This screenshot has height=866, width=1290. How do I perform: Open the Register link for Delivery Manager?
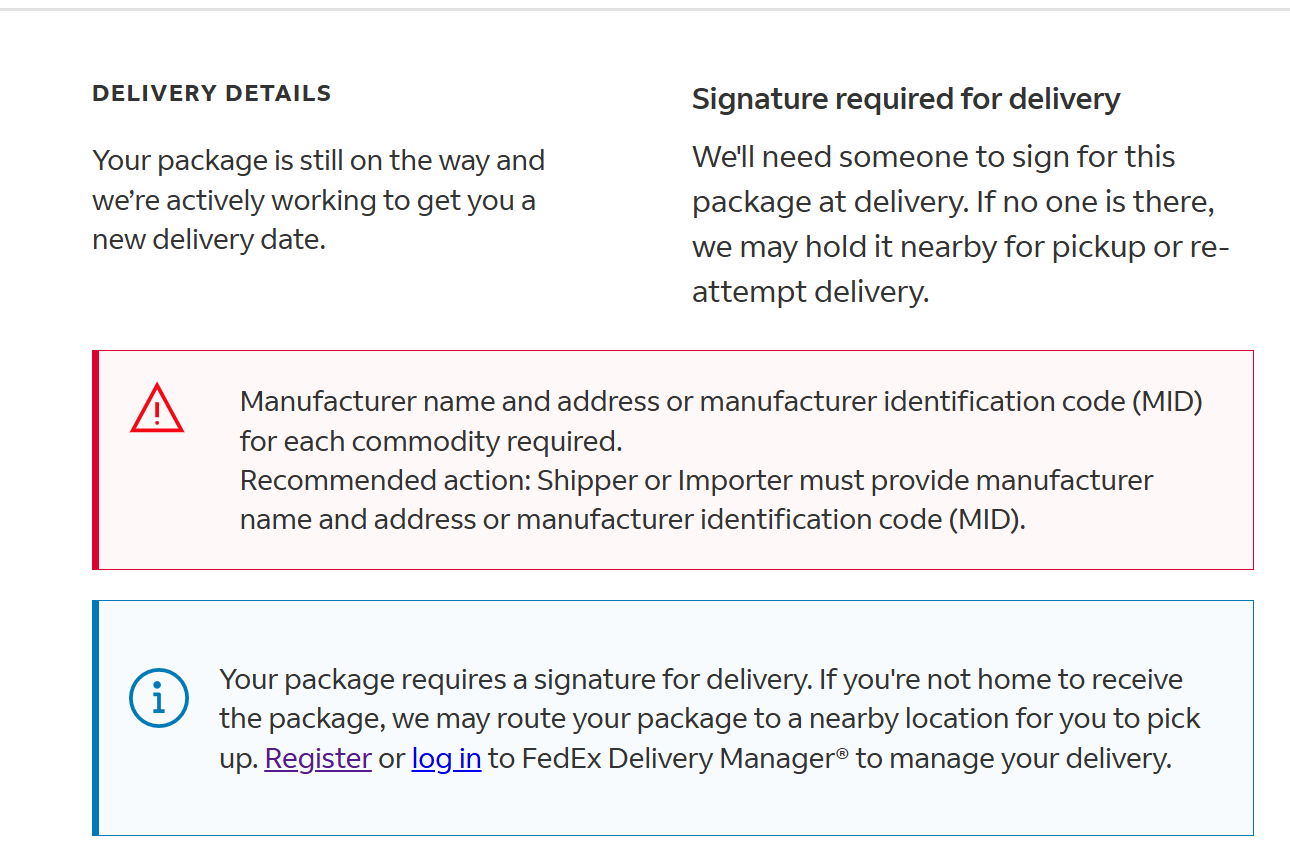point(318,759)
